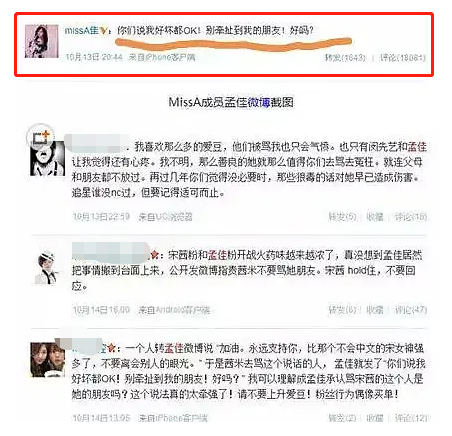Click 转发(1643) on the top post
This screenshot has width=452, height=436.
pos(345,58)
